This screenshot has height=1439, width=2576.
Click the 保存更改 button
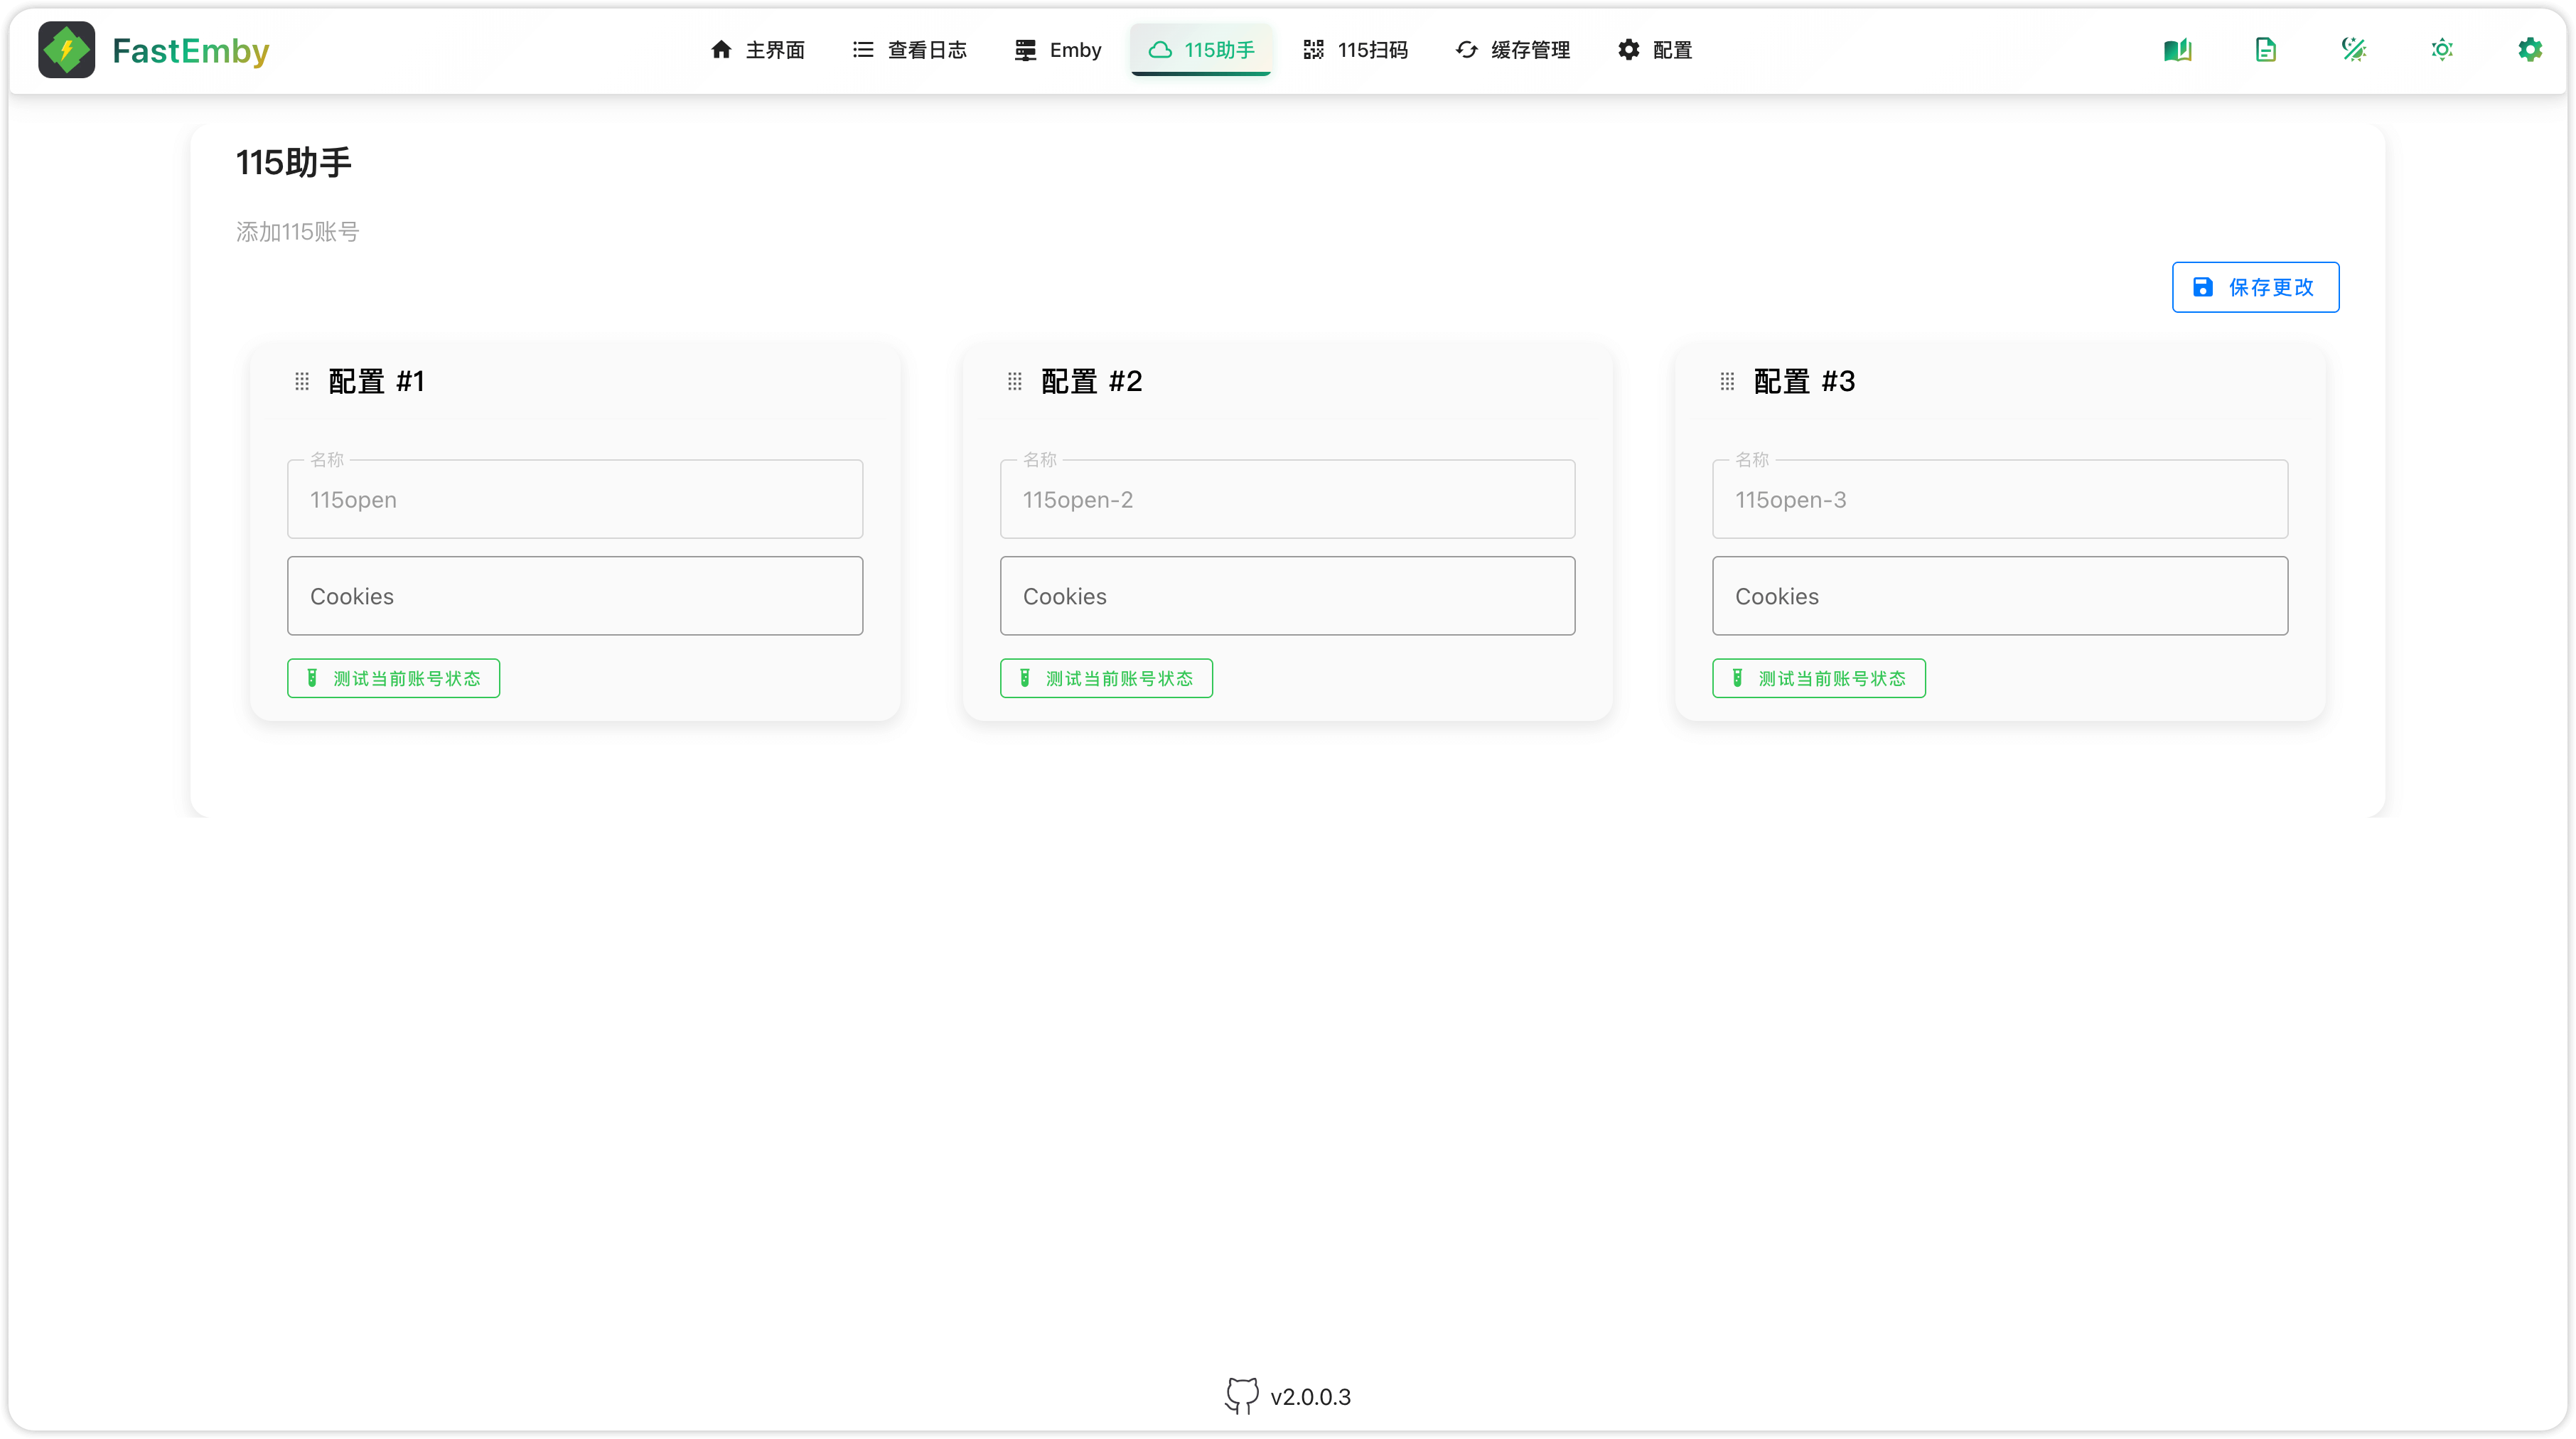pyautogui.click(x=2255, y=287)
